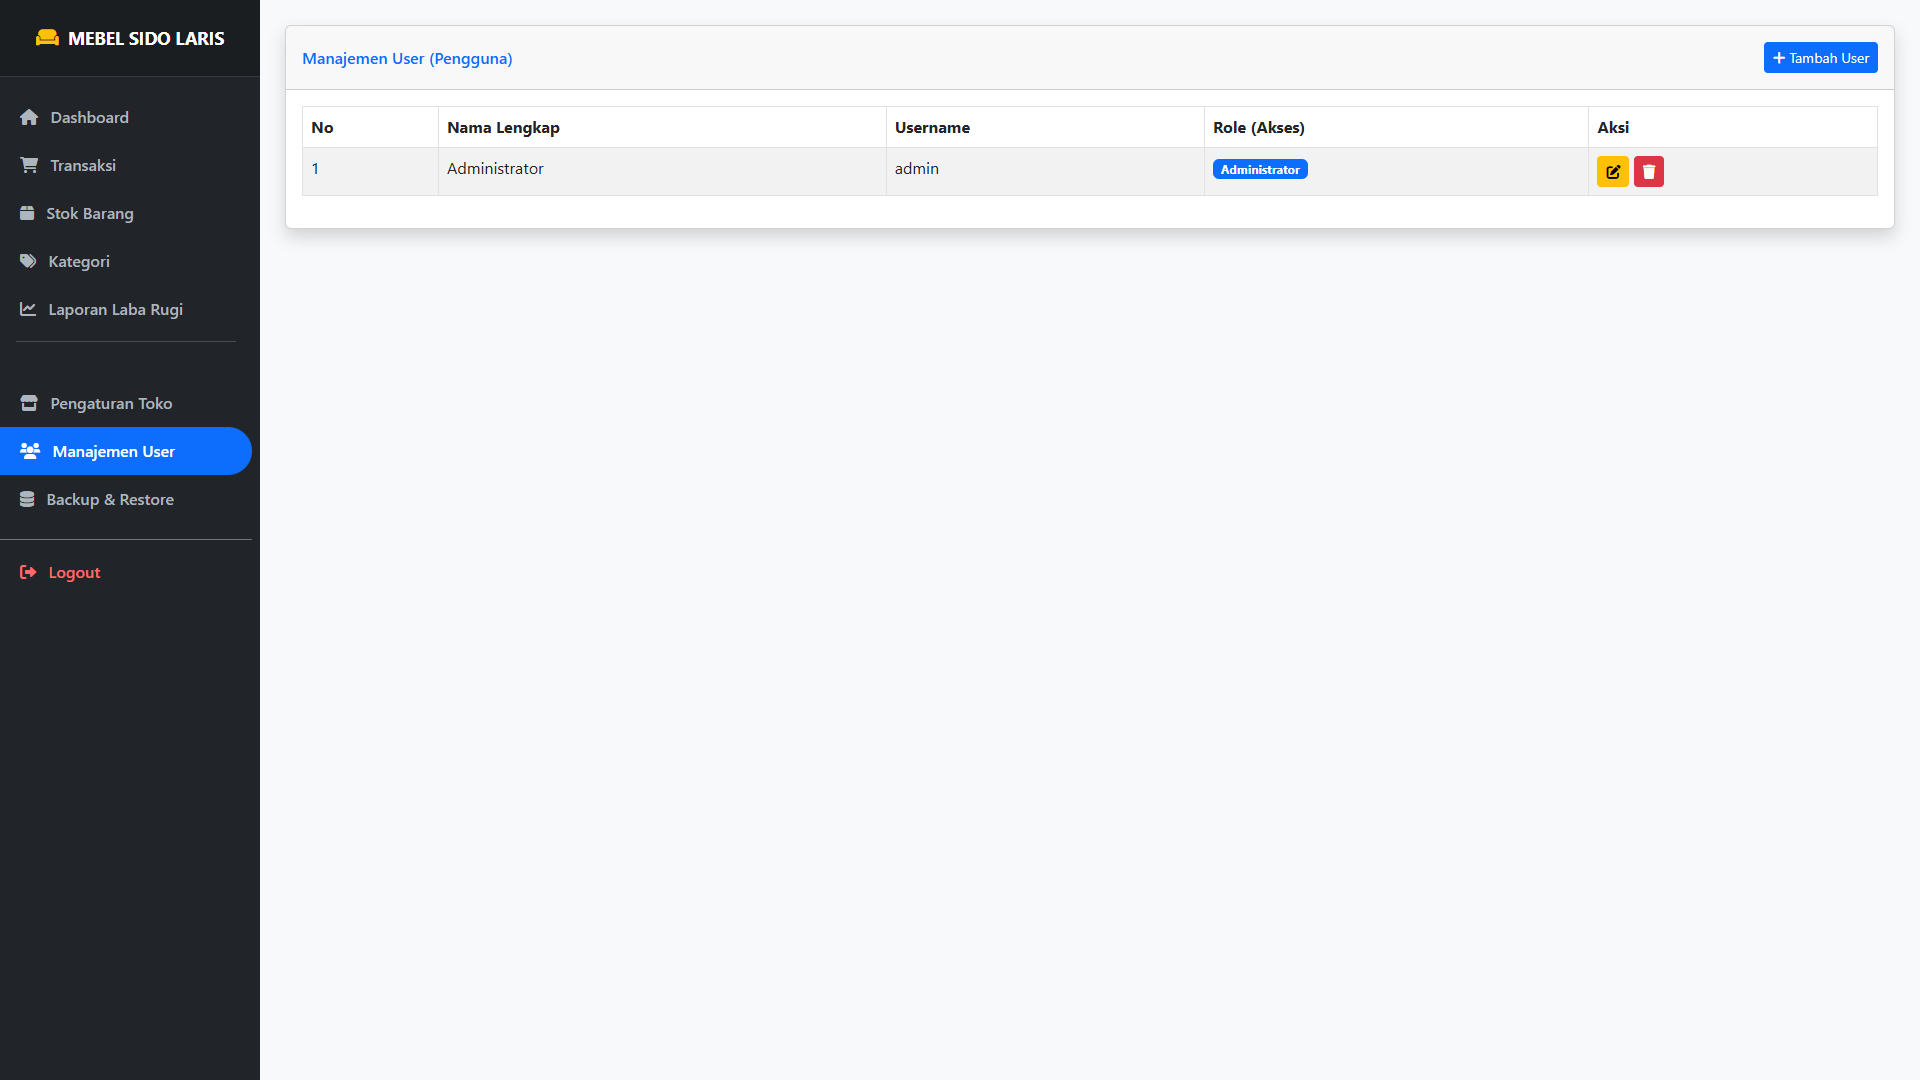Click the MEBEL SIDO LARIS brand title
This screenshot has height=1080, width=1920.
(146, 39)
